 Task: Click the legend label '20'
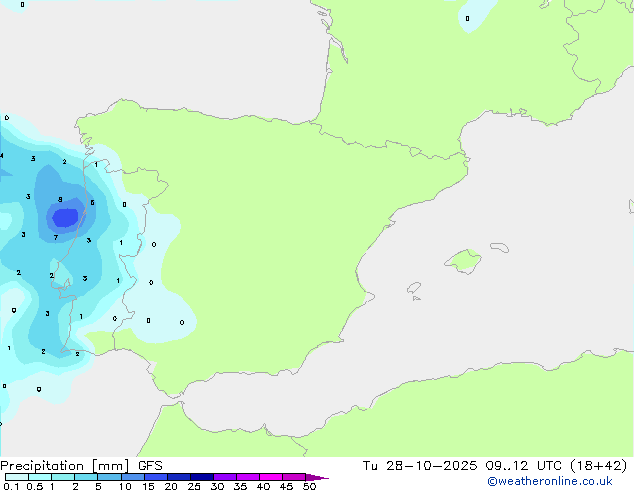[171, 486]
